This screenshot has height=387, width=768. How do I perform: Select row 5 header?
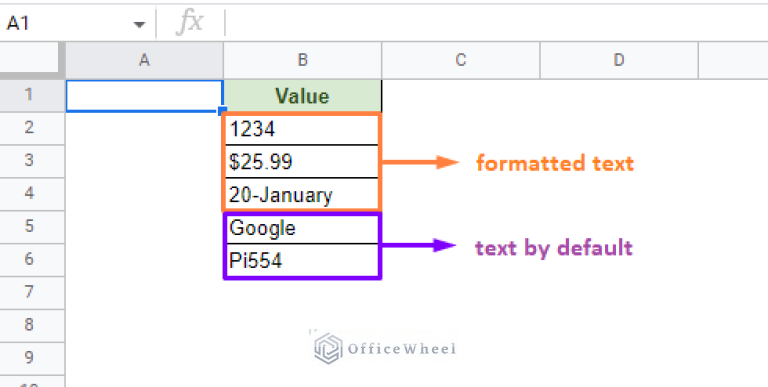point(29,227)
